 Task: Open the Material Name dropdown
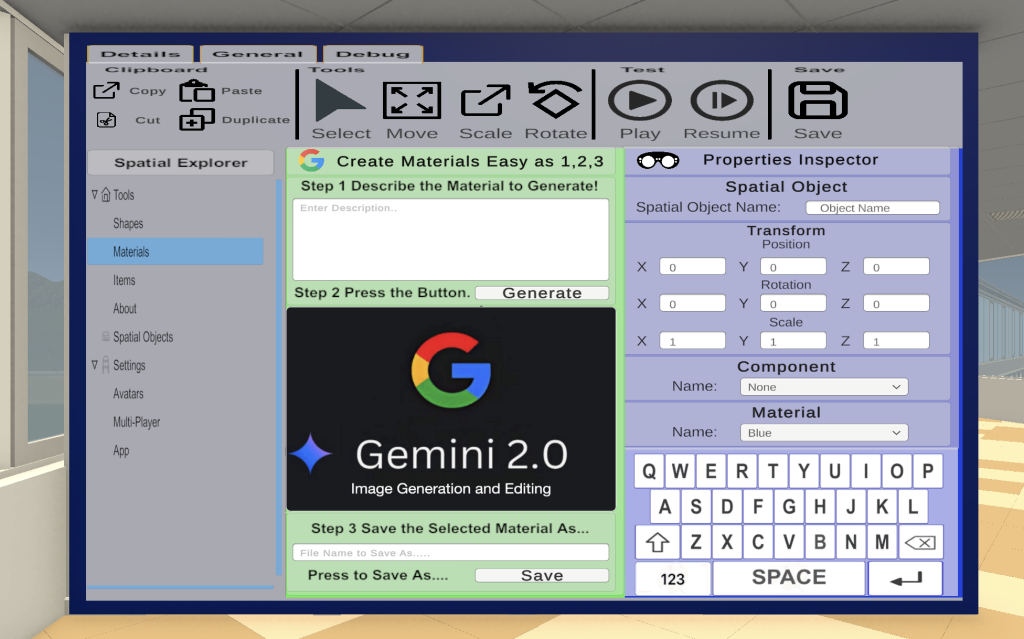824,433
